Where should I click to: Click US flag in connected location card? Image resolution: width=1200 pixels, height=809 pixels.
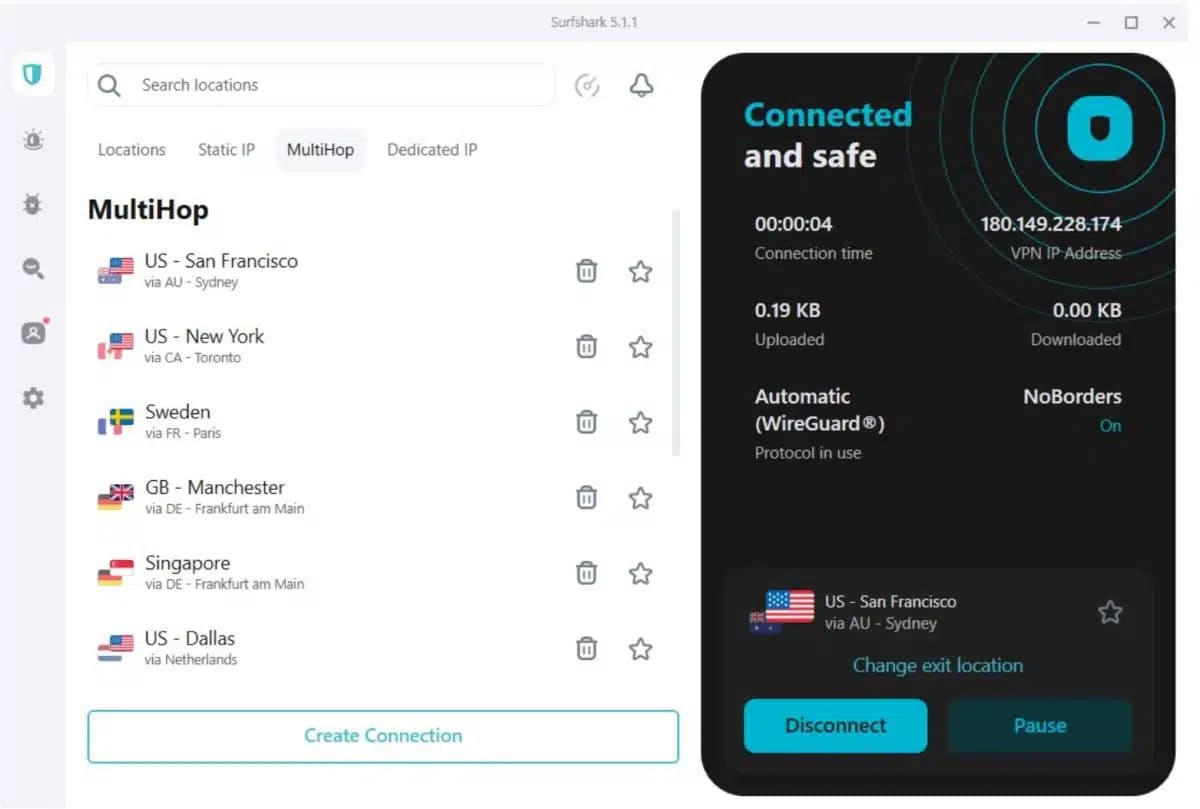[789, 607]
